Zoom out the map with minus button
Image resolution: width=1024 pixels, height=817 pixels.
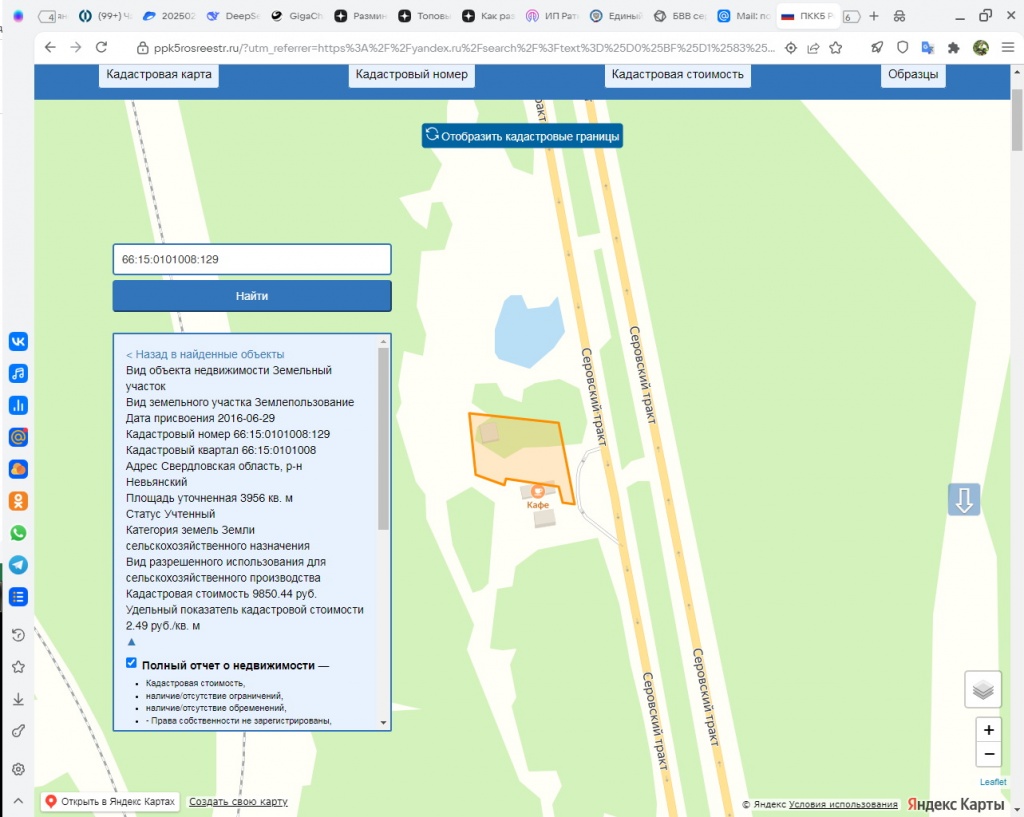click(988, 754)
